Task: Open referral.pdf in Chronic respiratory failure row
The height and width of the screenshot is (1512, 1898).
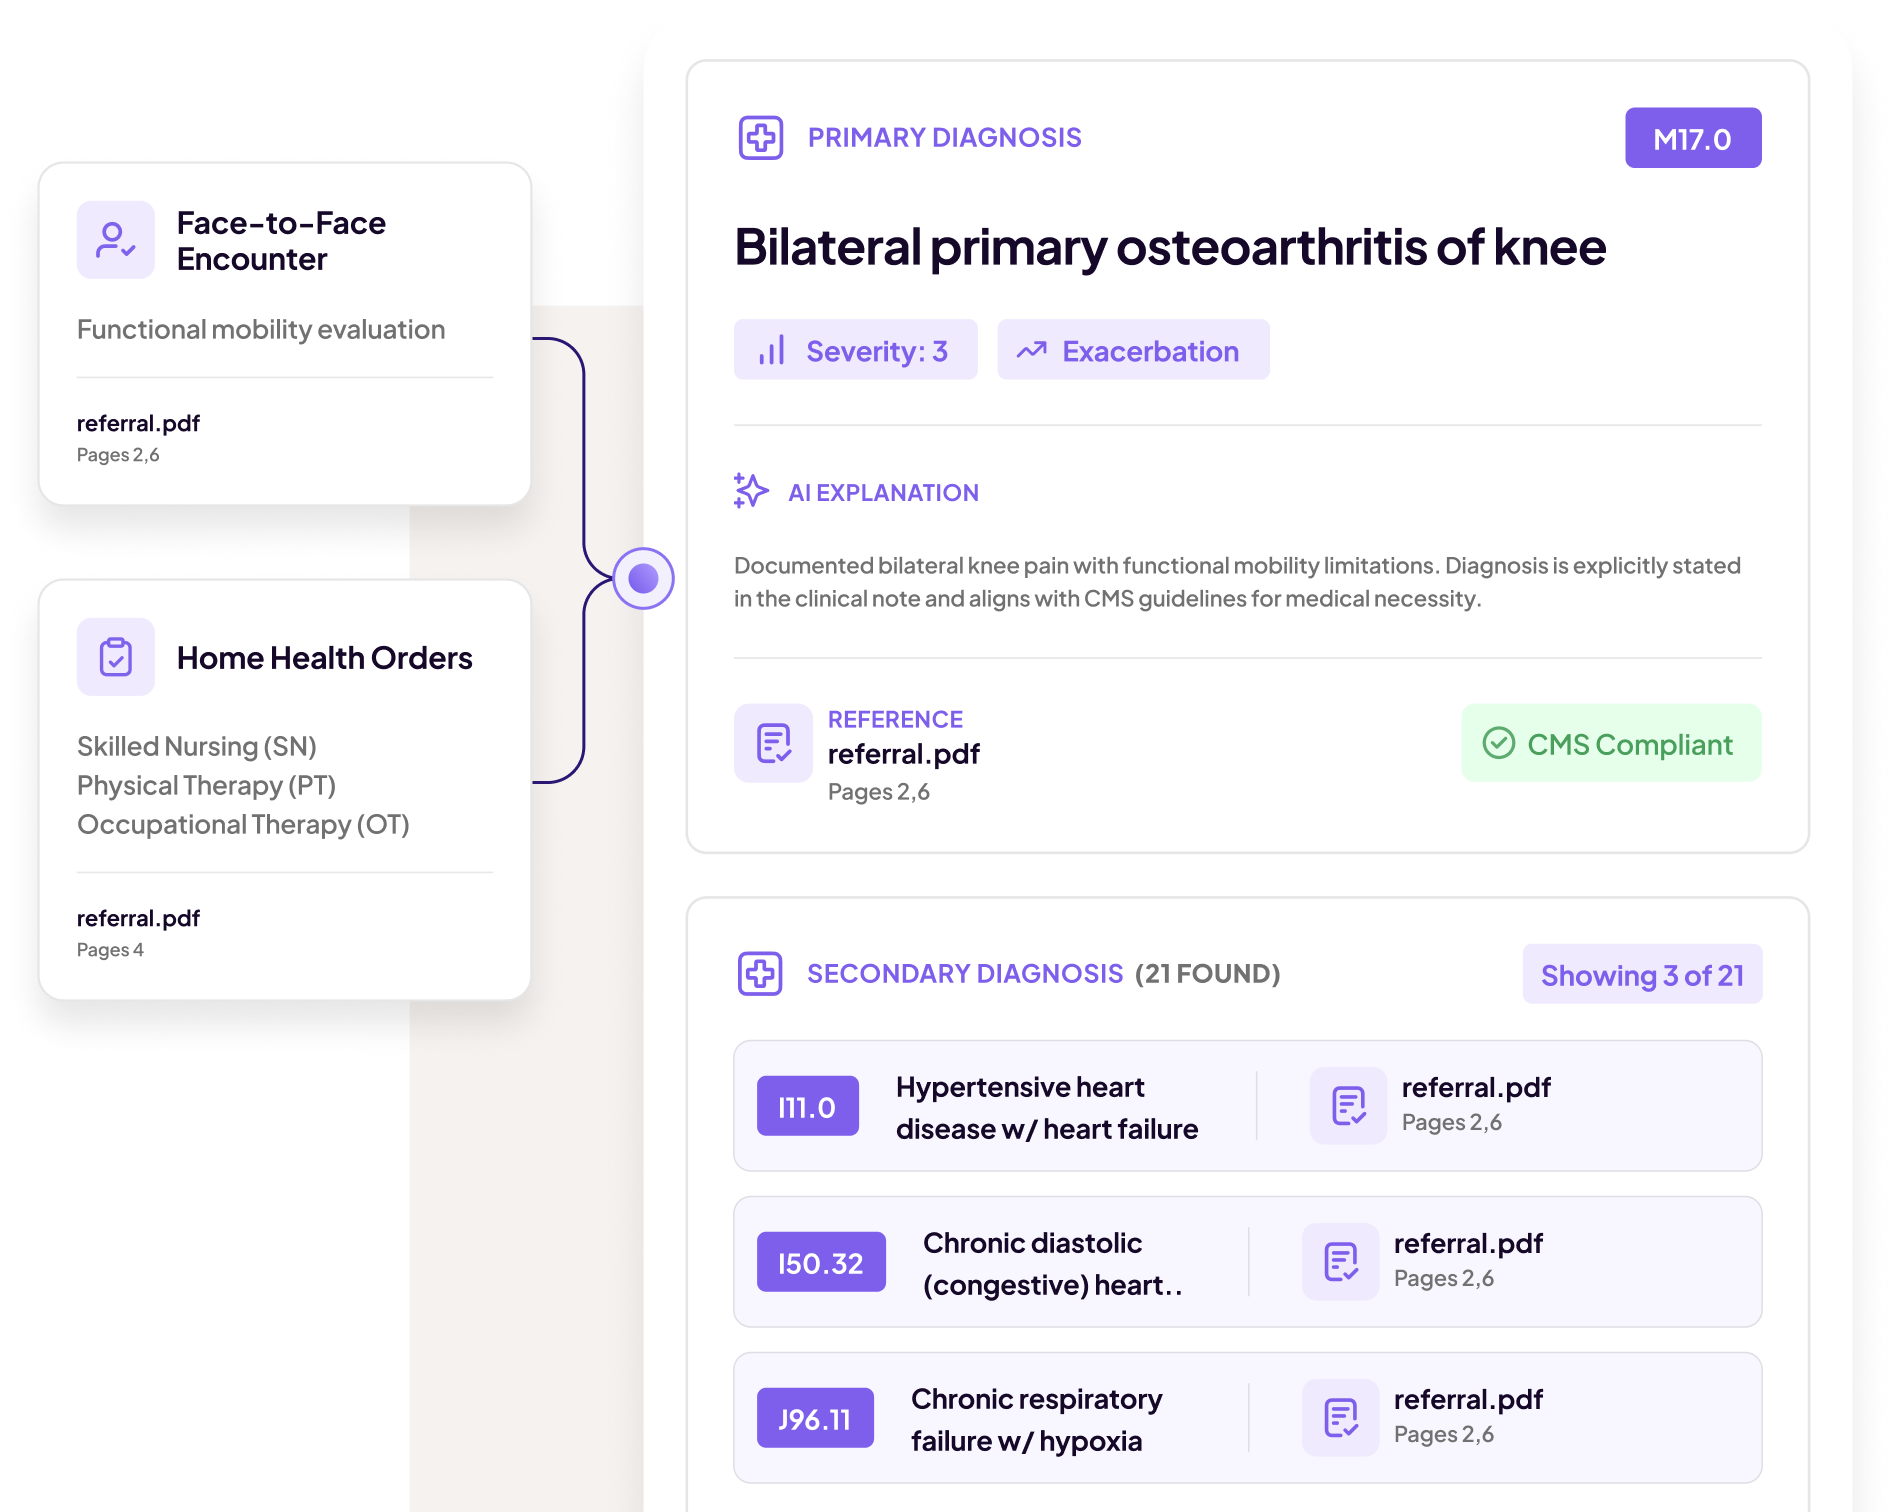Action: 1468,1400
